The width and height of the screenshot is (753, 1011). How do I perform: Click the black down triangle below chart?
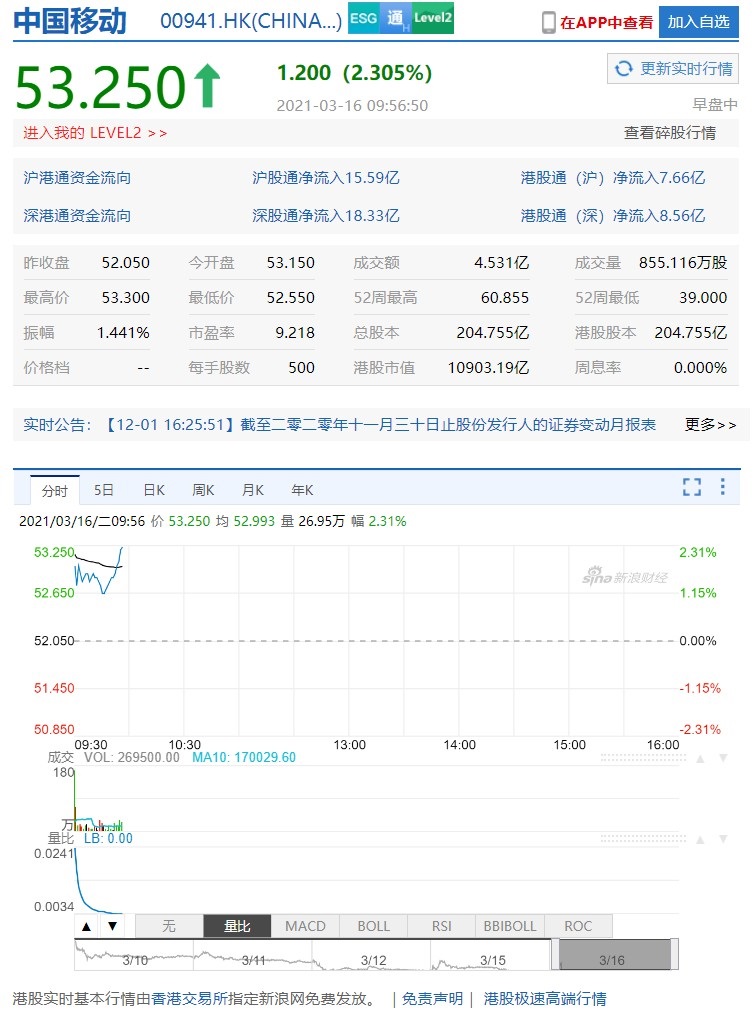point(112,926)
